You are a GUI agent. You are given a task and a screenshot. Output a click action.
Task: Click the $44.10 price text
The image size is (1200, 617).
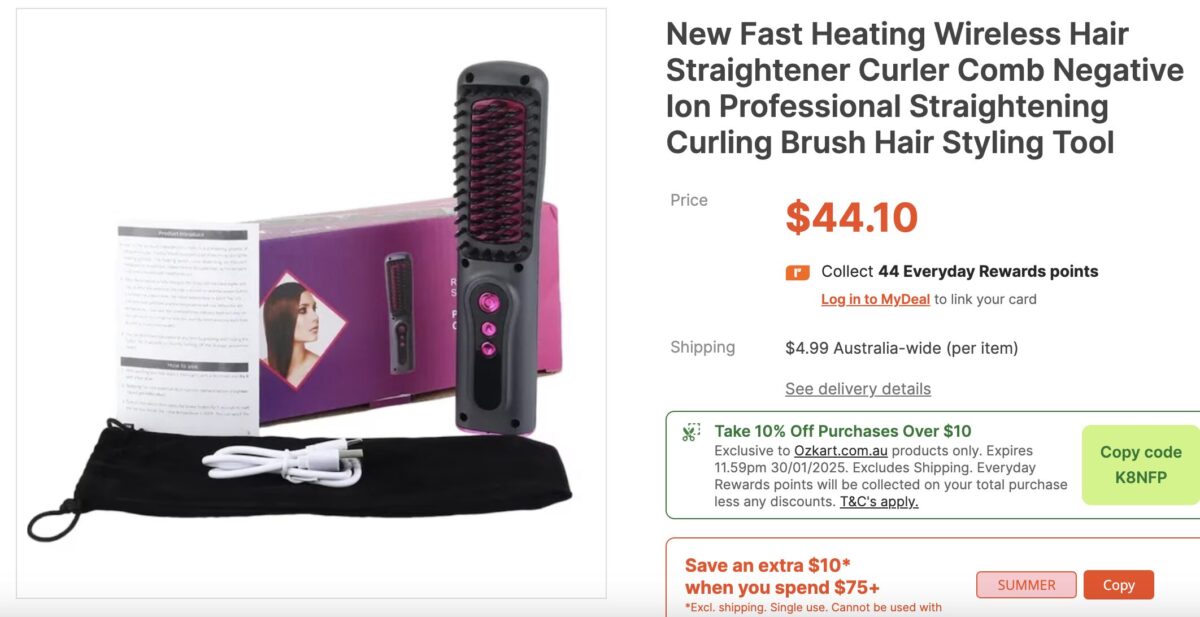pos(851,217)
